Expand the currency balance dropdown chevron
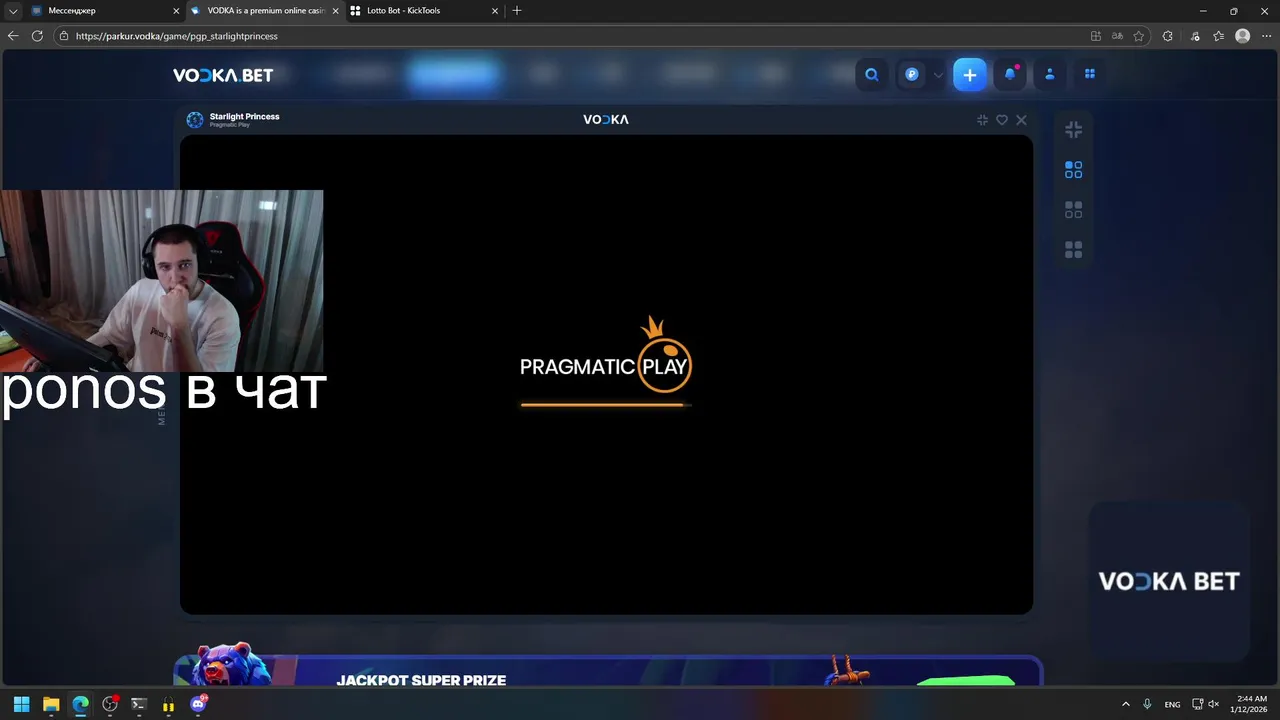1280x720 pixels. [938, 75]
